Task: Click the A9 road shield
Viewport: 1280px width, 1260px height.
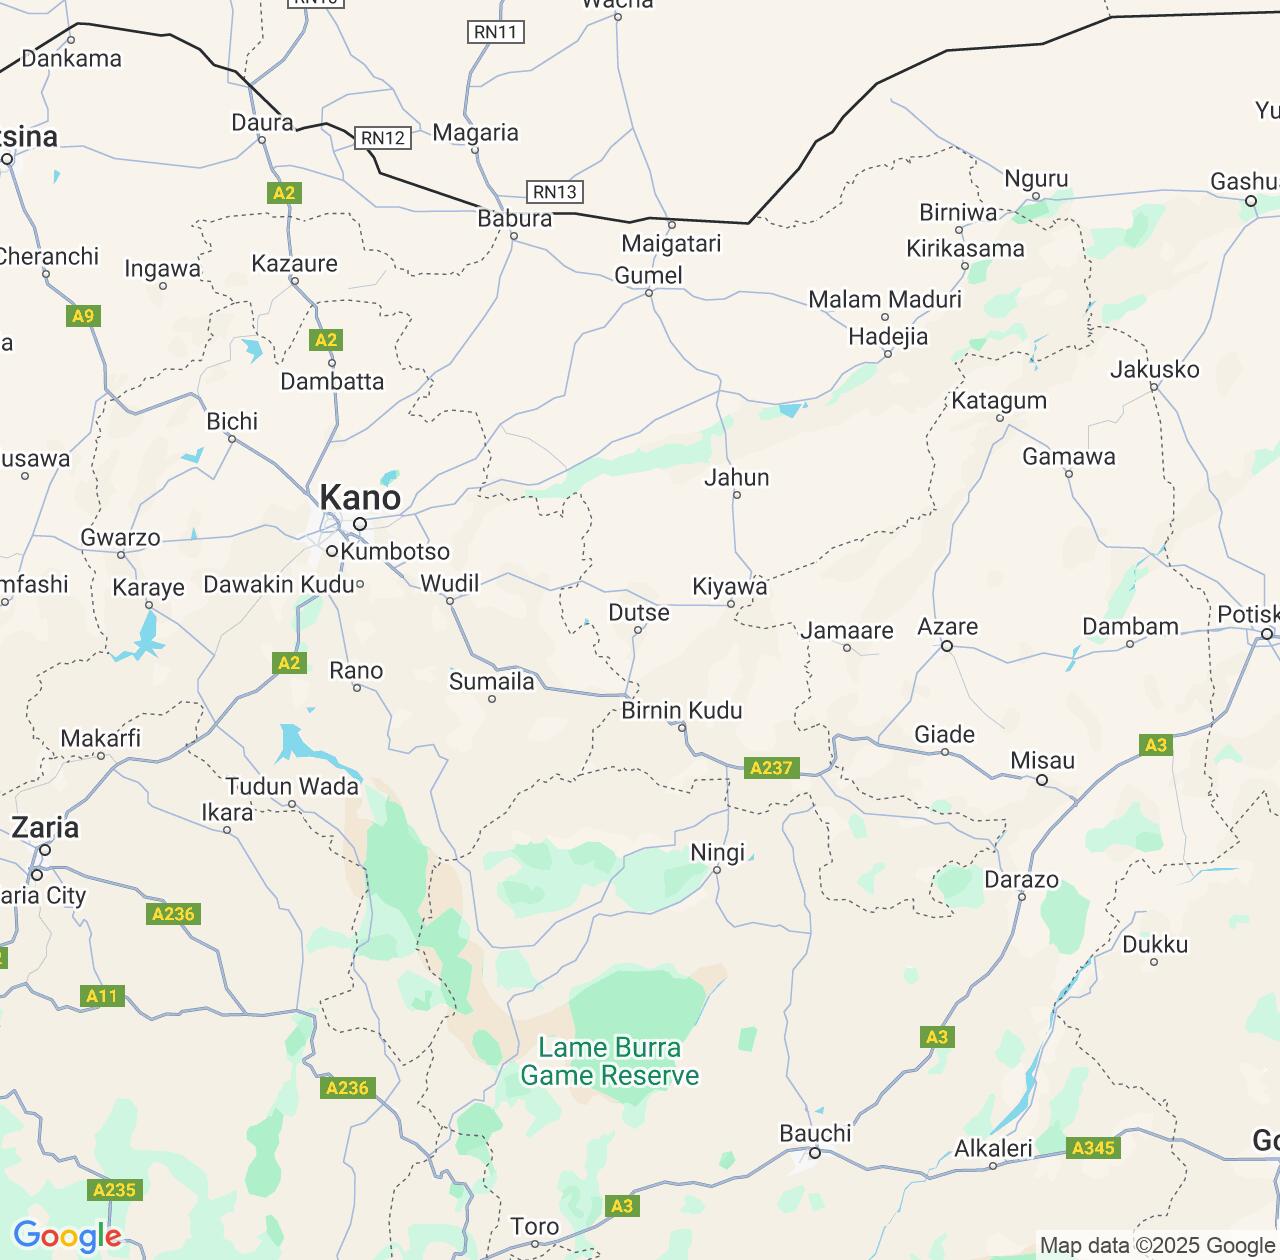Action: [x=83, y=316]
